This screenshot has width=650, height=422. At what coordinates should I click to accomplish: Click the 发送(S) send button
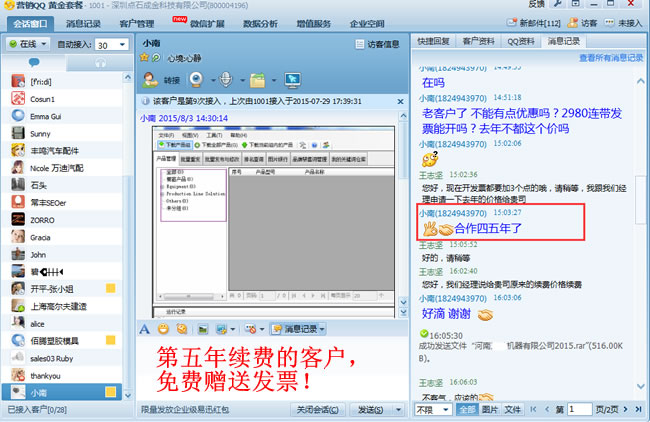tap(370, 410)
